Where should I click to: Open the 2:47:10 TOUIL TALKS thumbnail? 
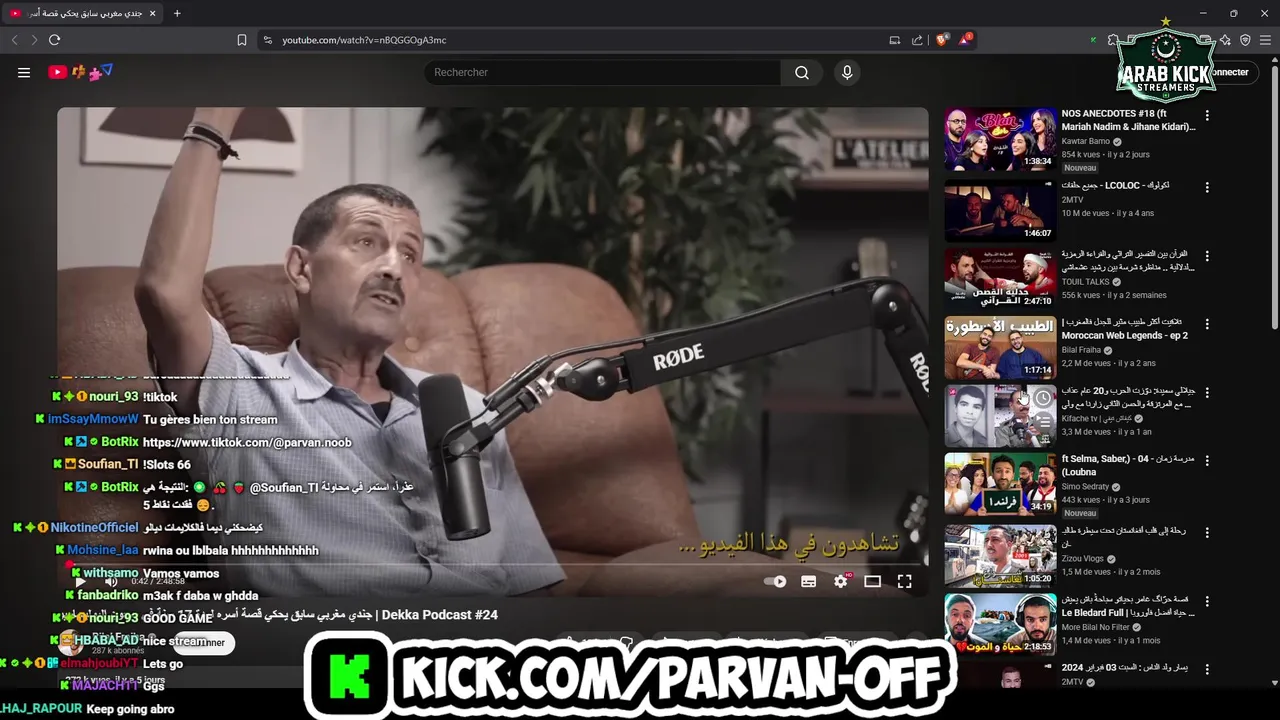[1000, 278]
